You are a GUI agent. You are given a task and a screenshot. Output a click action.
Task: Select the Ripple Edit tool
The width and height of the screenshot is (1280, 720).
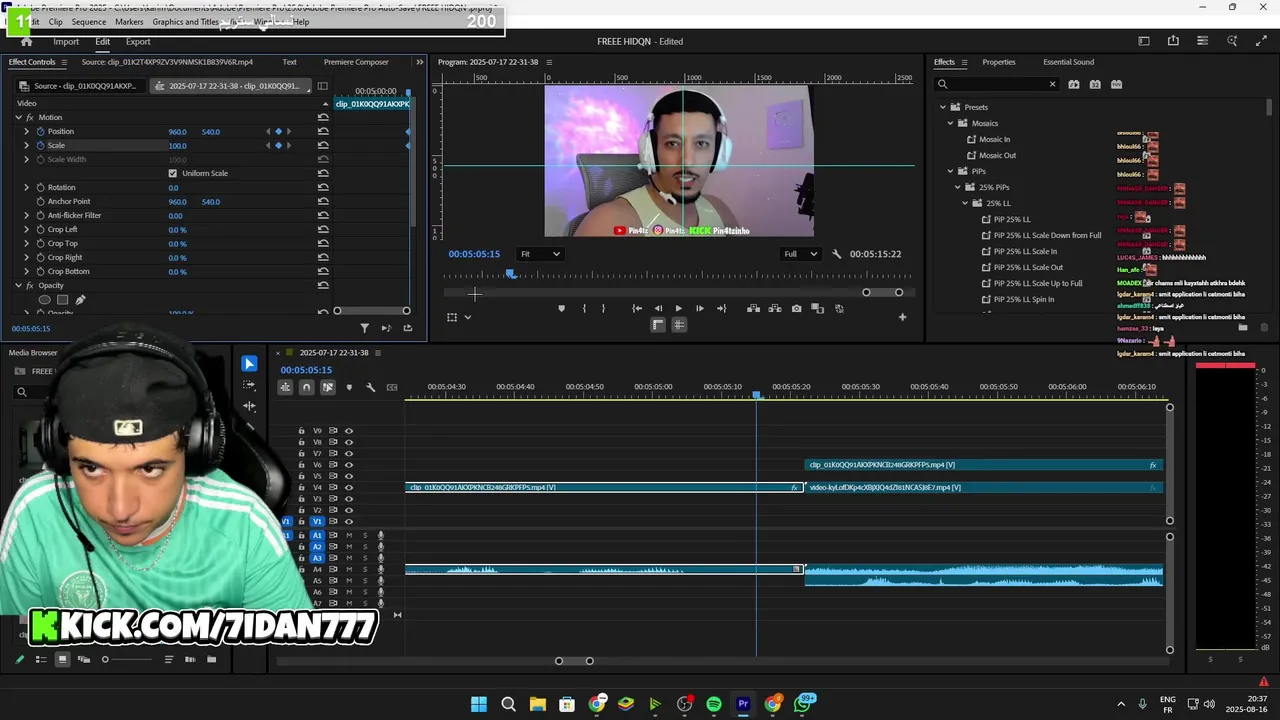coord(249,406)
